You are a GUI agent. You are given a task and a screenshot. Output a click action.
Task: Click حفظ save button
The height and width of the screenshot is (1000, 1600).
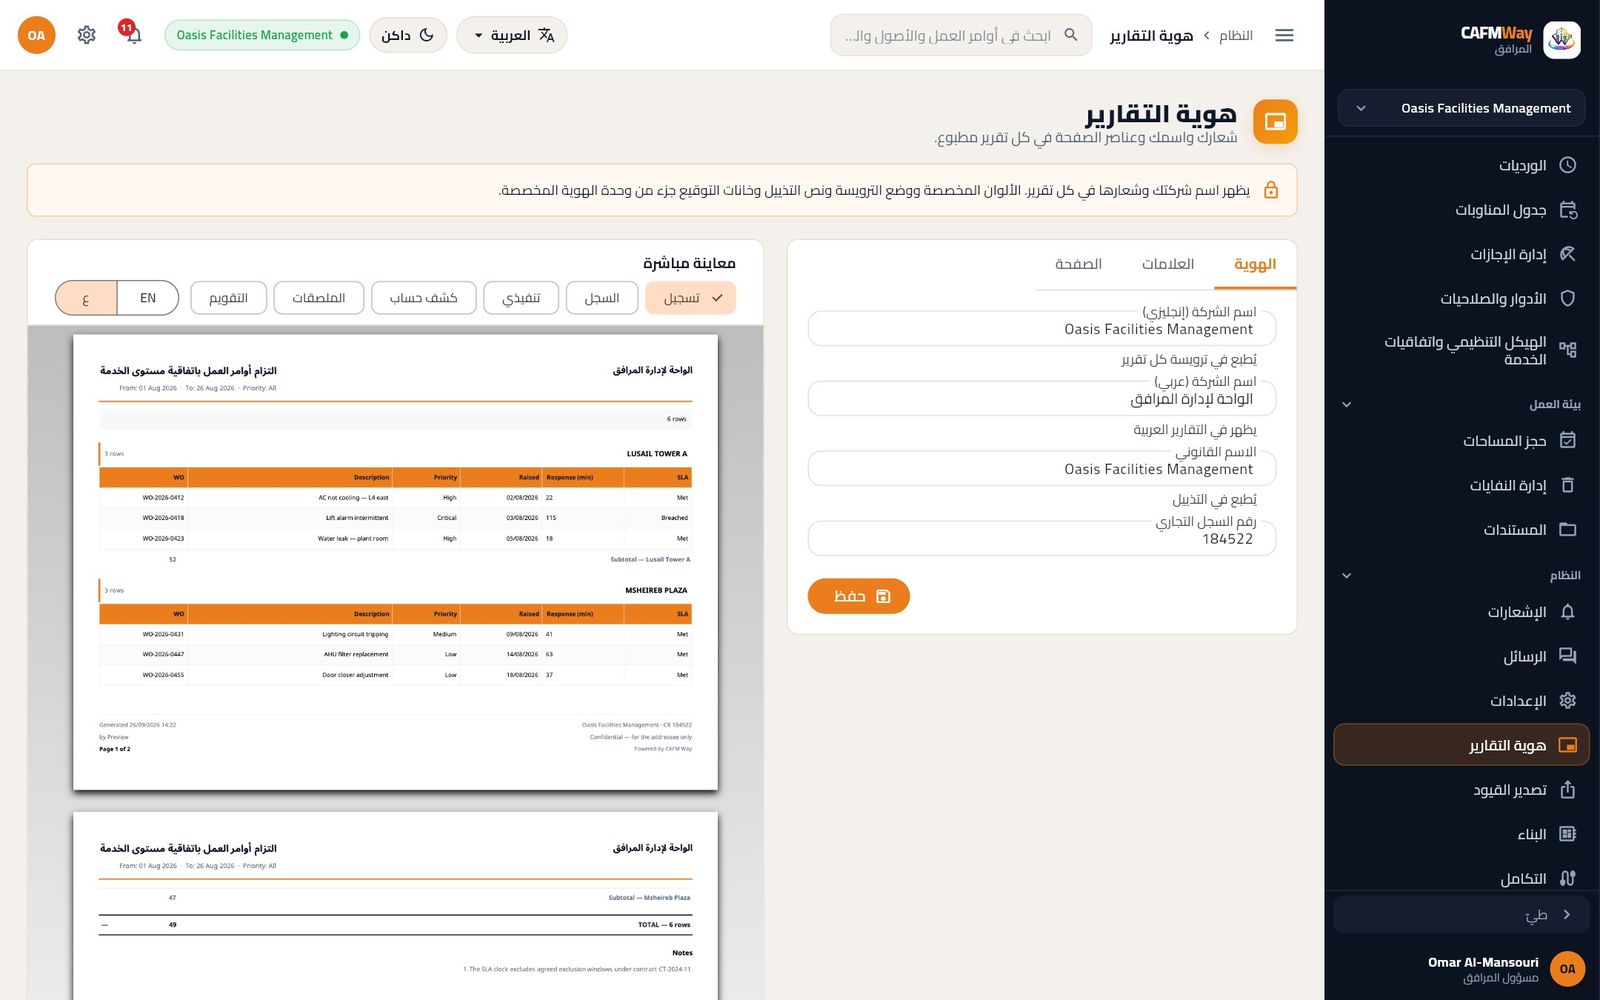tap(859, 596)
